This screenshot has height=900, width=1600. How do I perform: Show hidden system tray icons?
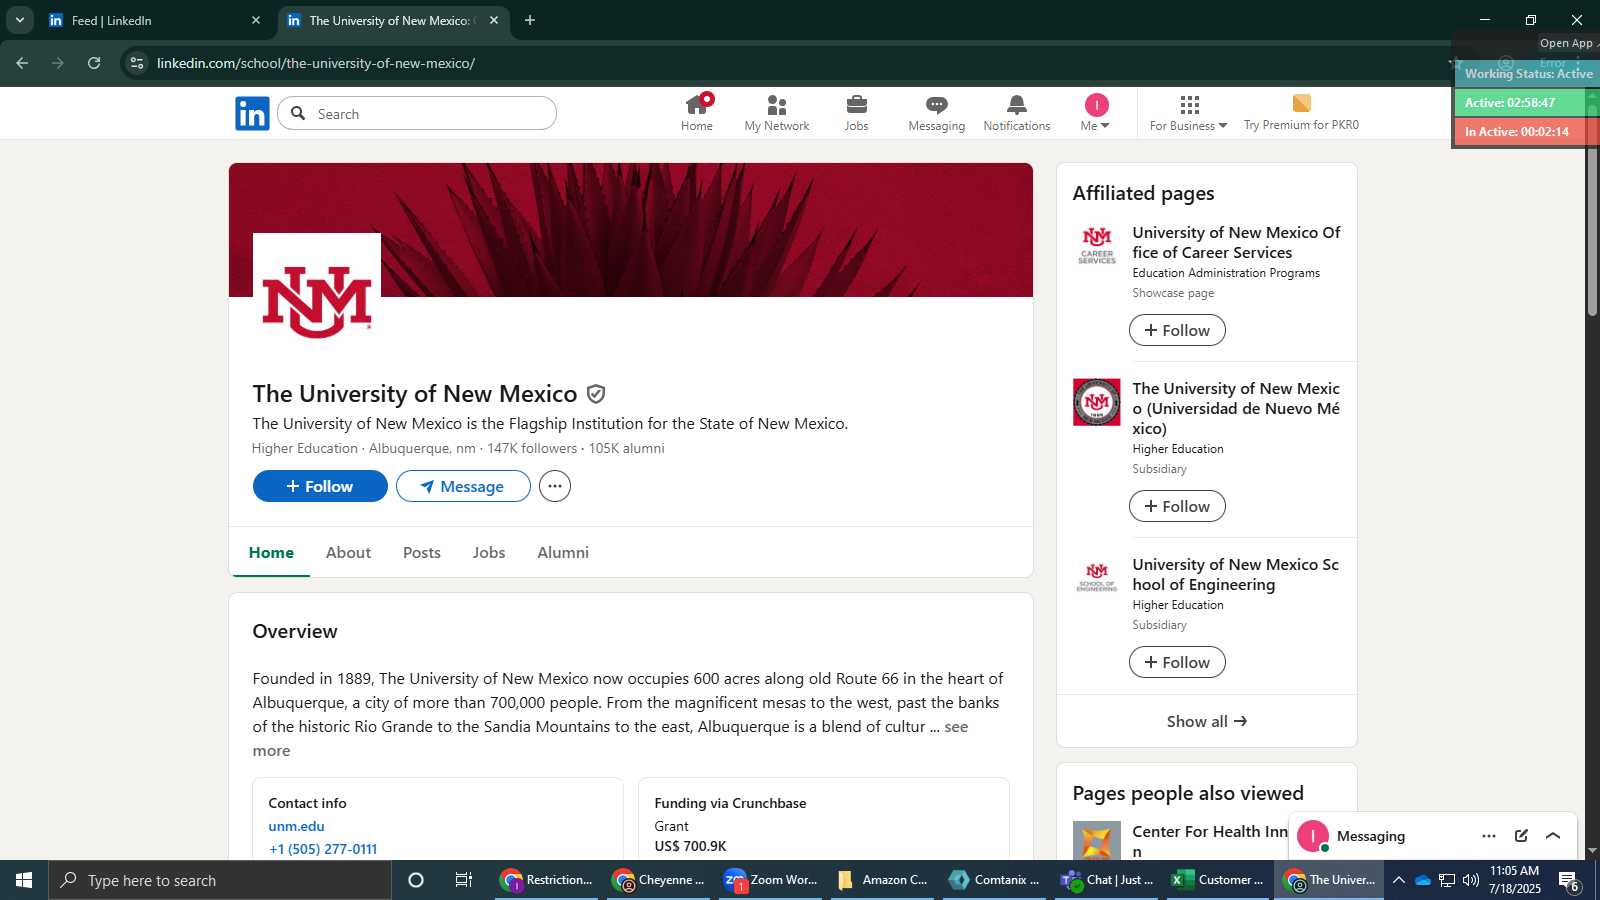(1398, 880)
